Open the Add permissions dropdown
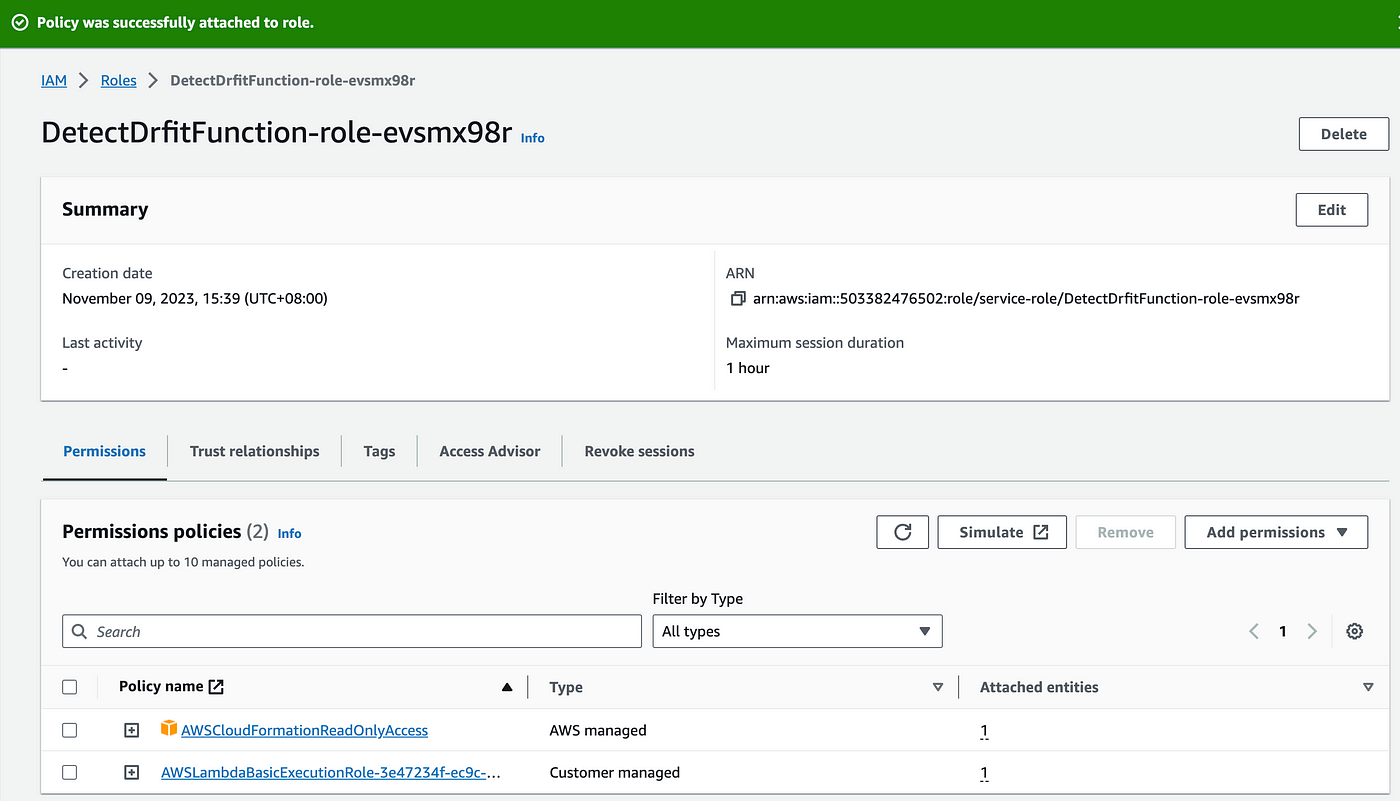The width and height of the screenshot is (1400, 801). click(1276, 532)
